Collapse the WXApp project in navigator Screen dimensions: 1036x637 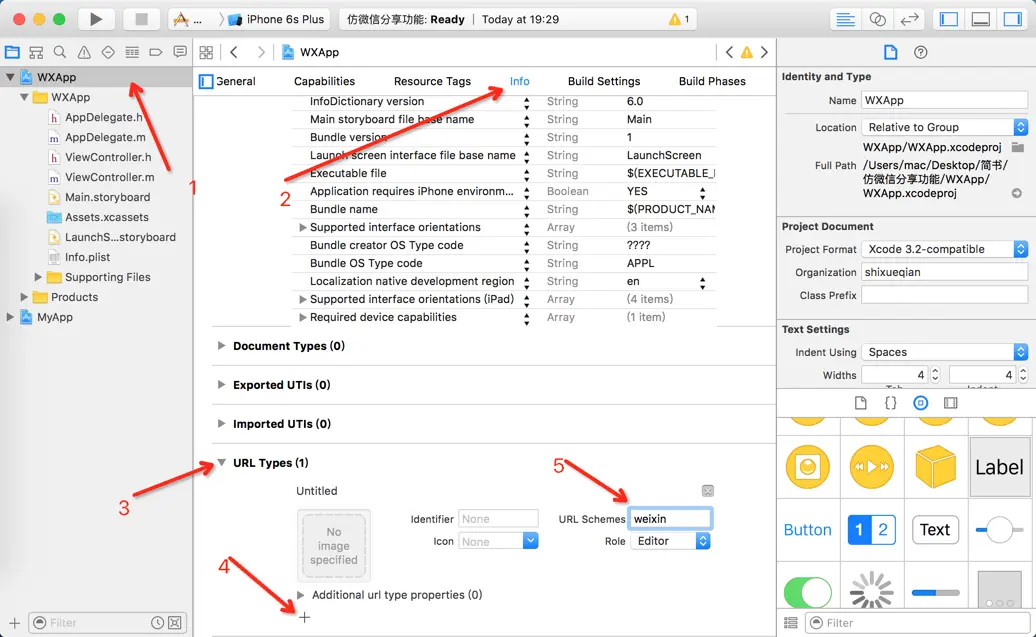coord(10,77)
